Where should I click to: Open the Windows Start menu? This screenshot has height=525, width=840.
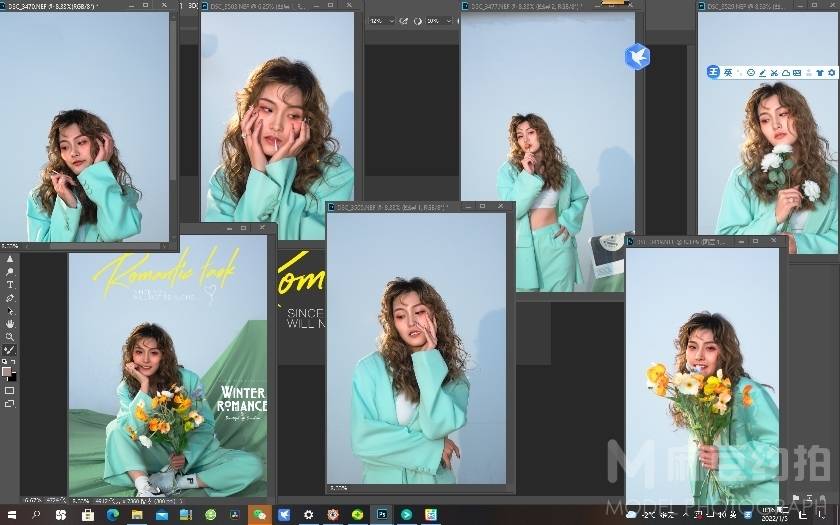coord(11,515)
